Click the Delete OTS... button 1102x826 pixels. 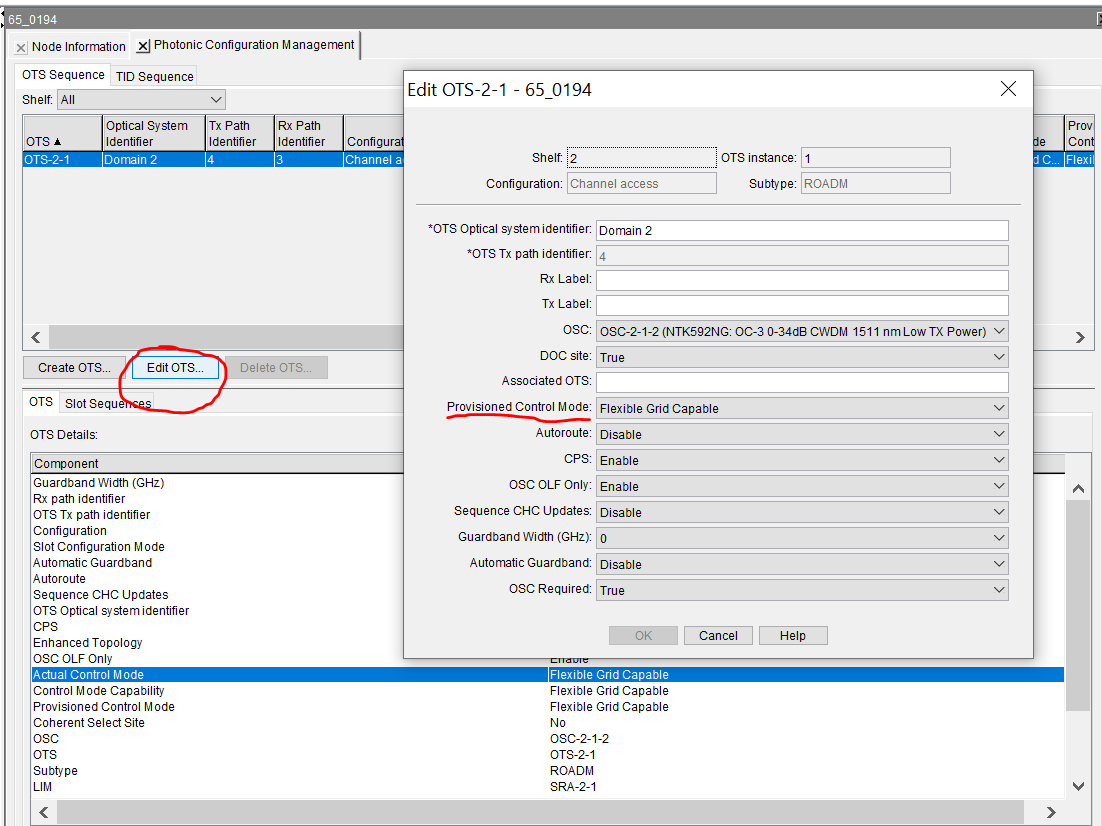point(276,368)
